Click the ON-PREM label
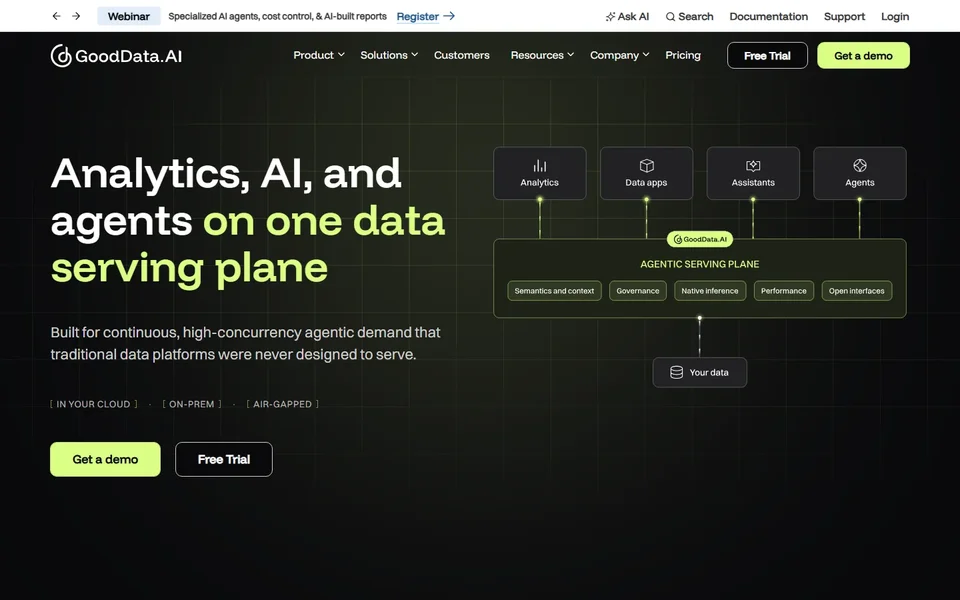 (192, 404)
